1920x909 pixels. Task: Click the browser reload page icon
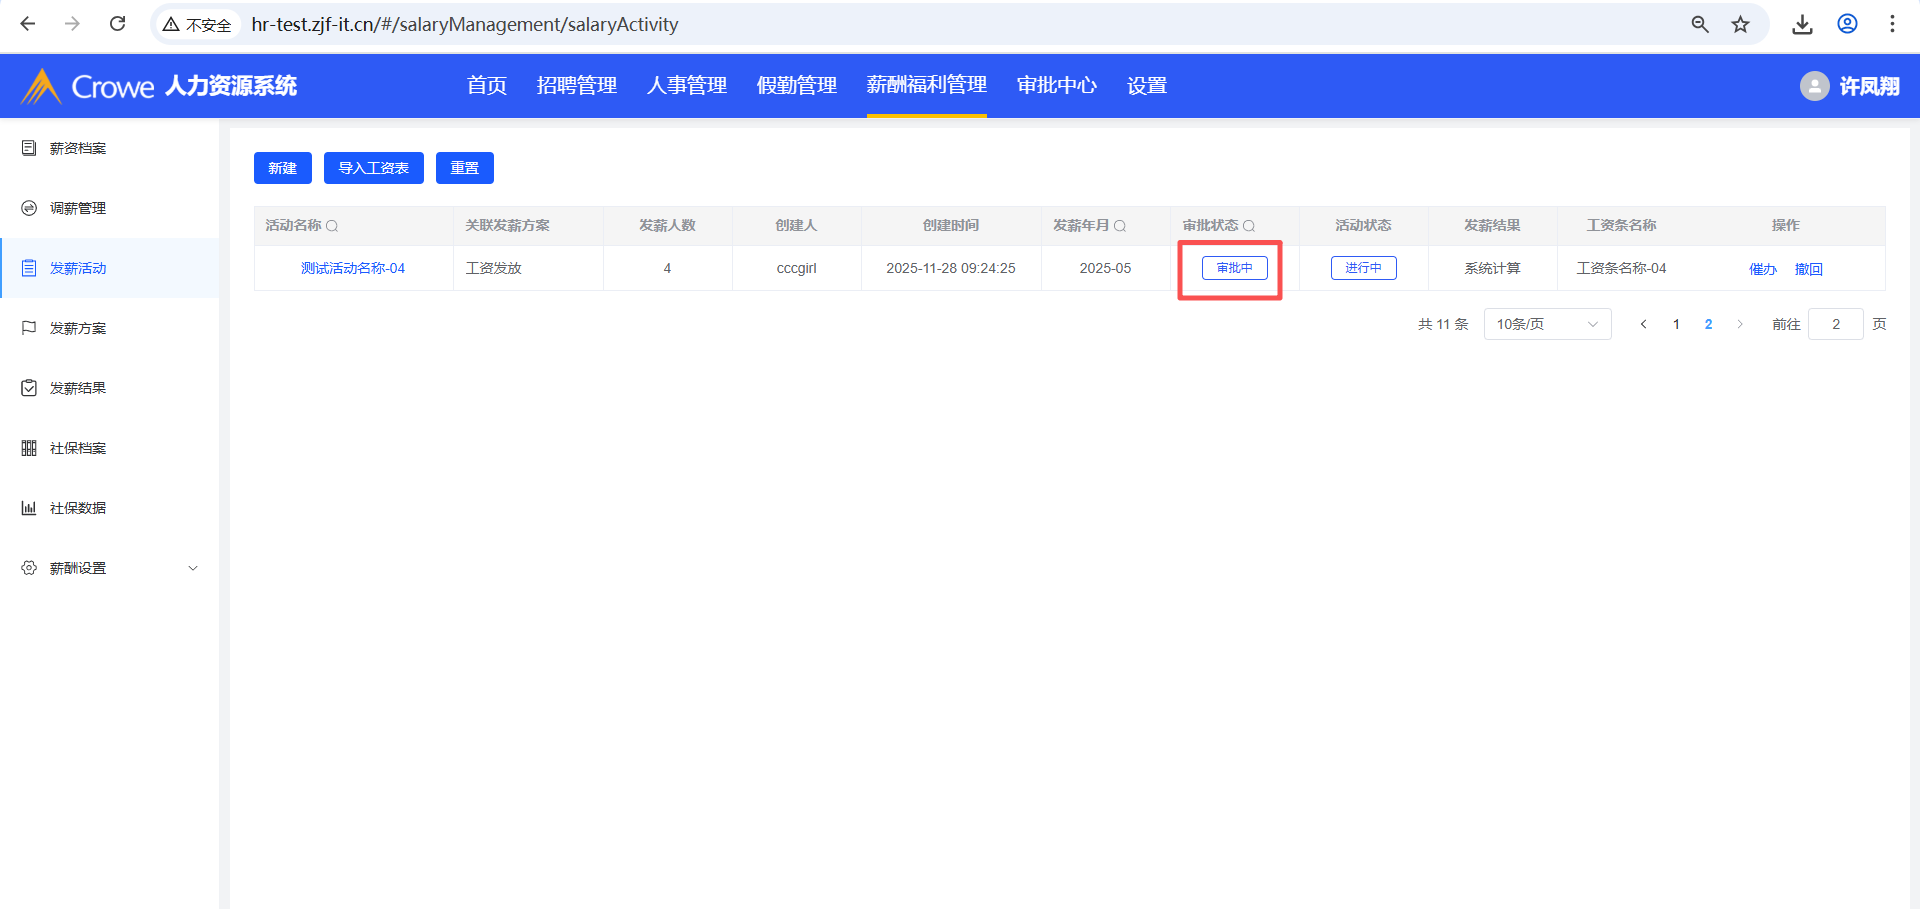[117, 24]
